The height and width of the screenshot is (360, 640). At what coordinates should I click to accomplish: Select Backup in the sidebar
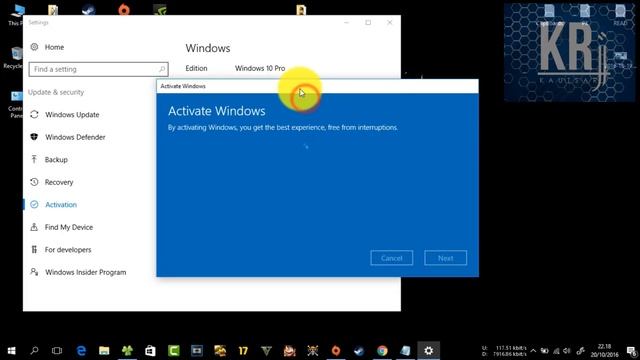pyautogui.click(x=49, y=160)
